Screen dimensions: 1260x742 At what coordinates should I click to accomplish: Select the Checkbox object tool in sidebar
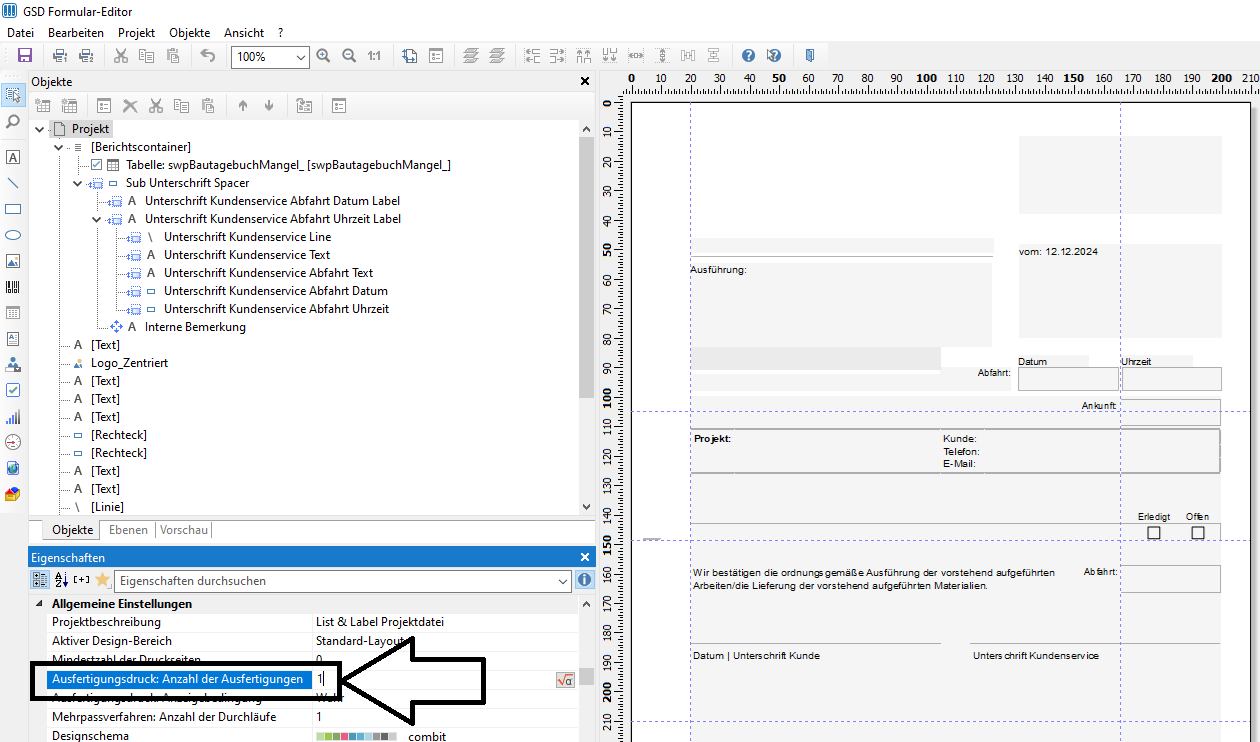click(13, 390)
